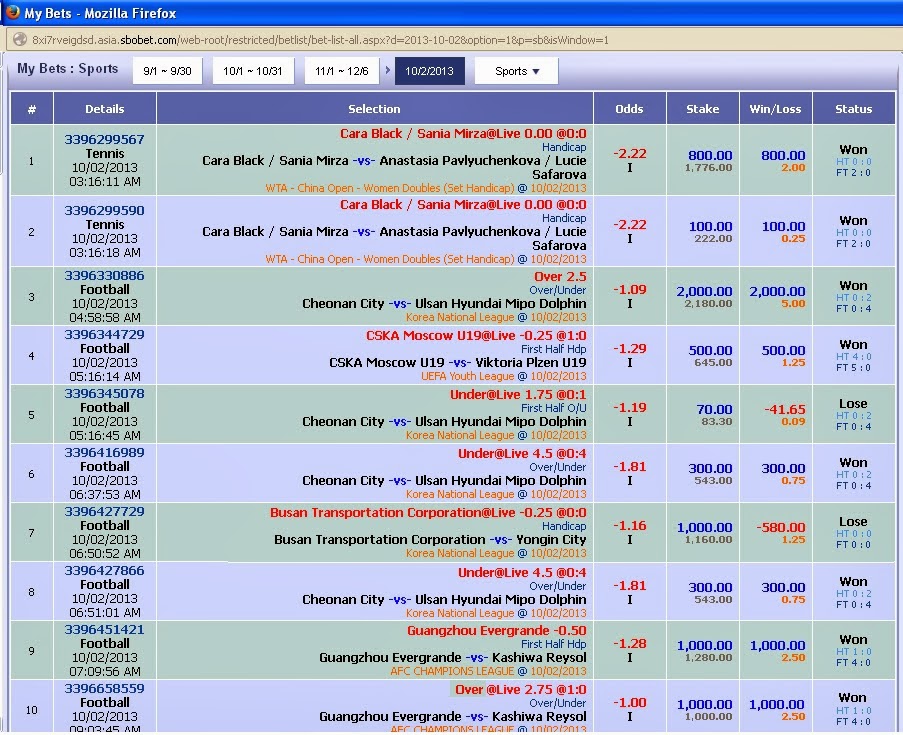
Task: Select the 10/1 ~ 10/31 date range tab
Action: [253, 71]
